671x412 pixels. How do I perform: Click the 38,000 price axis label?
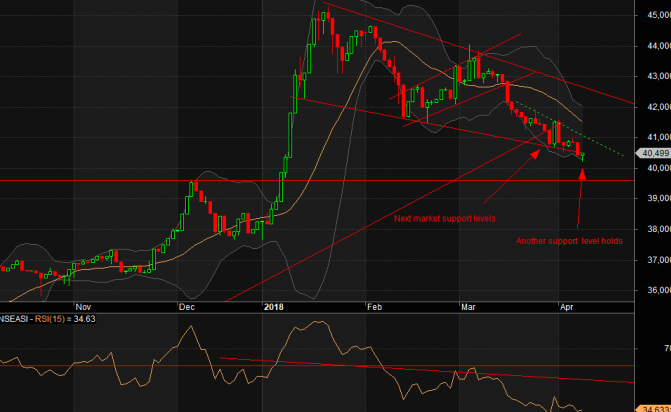[656, 229]
